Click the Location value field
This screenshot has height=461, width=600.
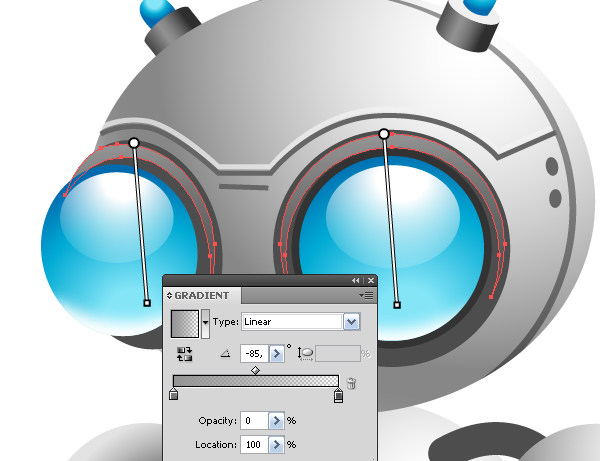pos(254,445)
